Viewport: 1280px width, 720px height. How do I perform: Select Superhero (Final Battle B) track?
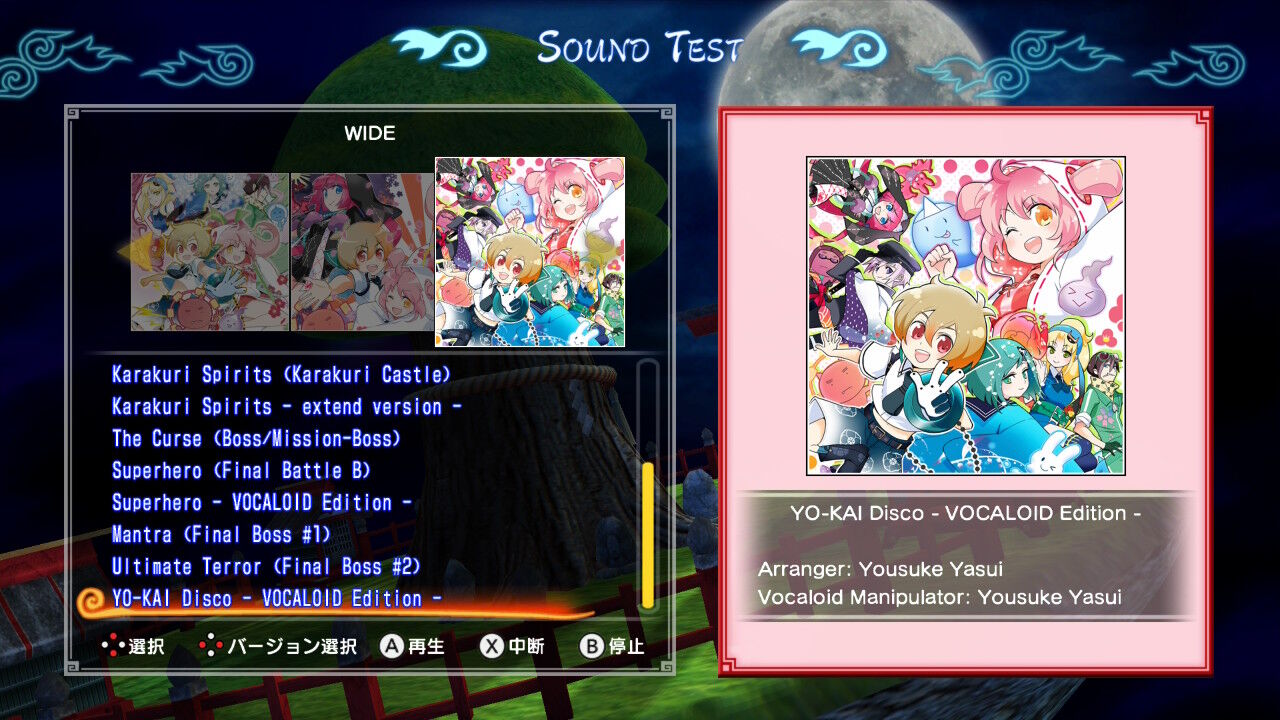click(241, 471)
